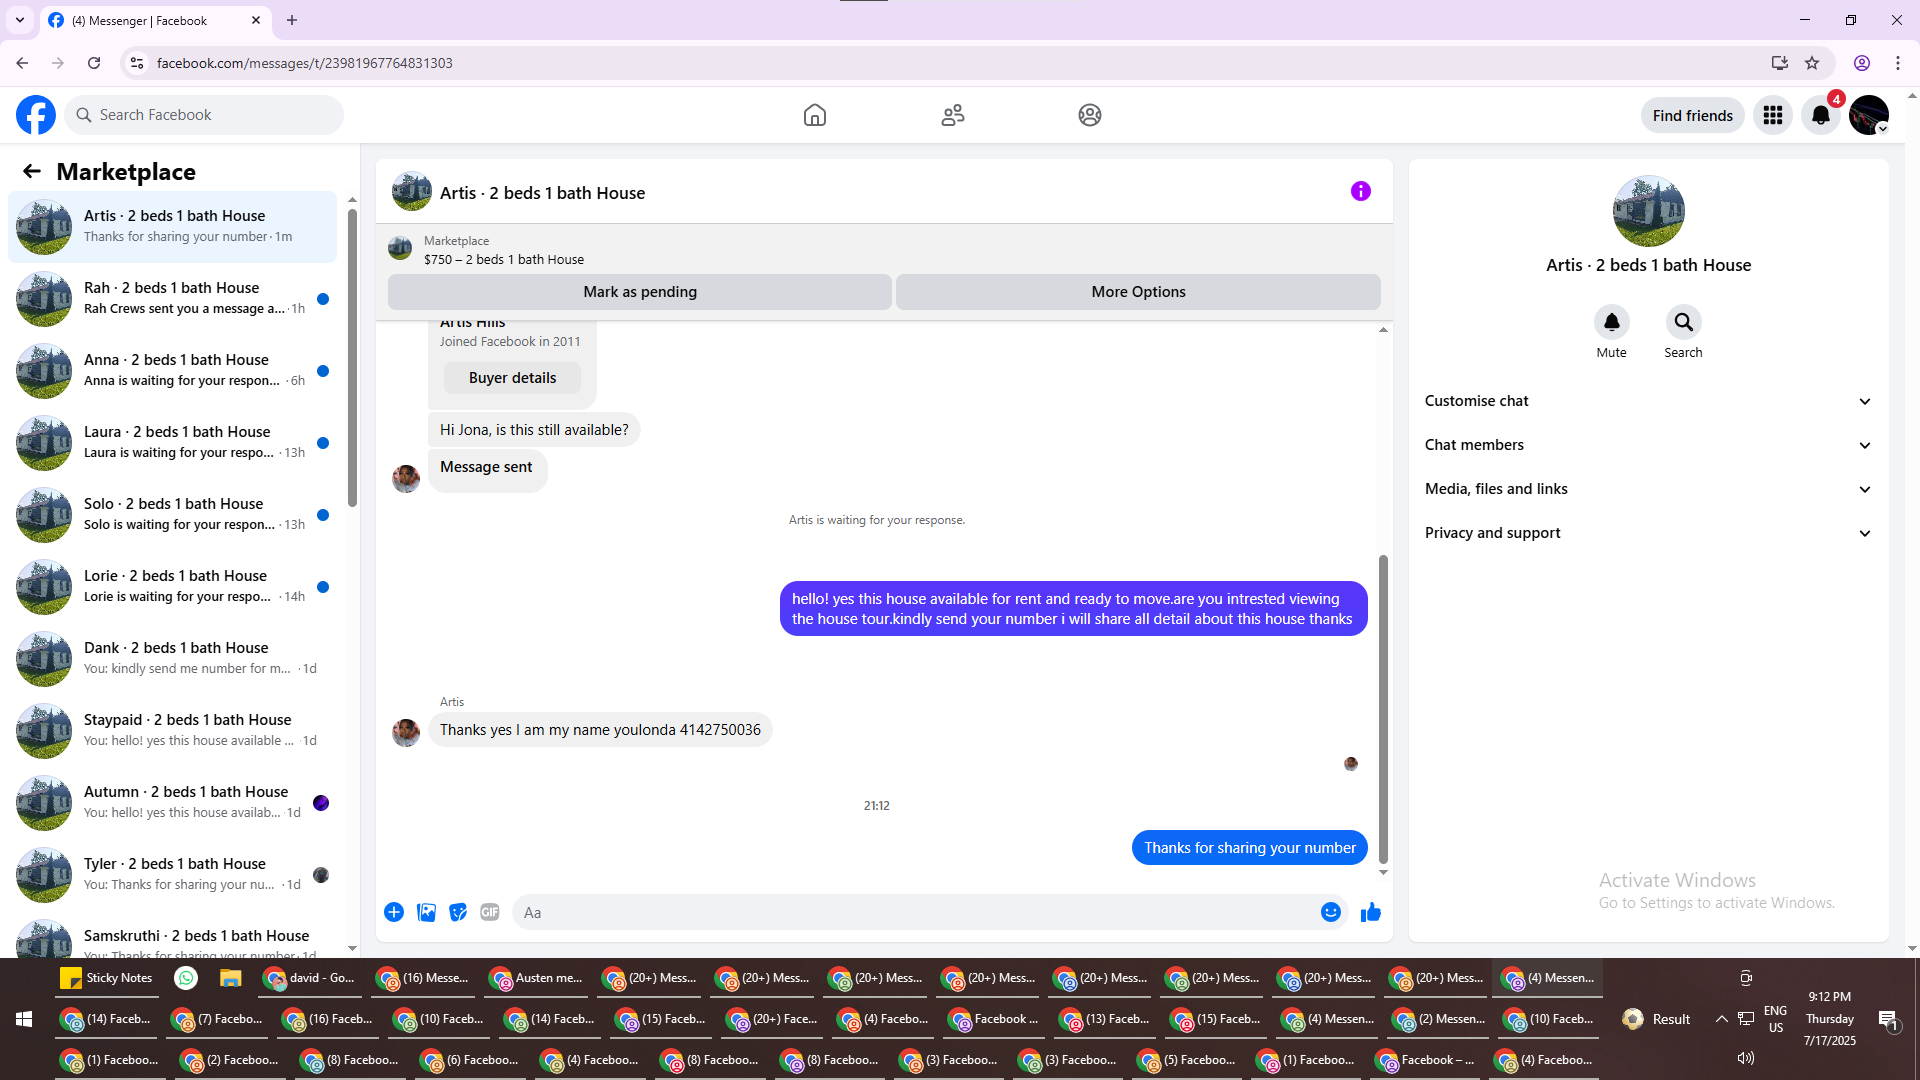Open the Friends icon in top navigation
Image resolution: width=1920 pixels, height=1080 pixels.
pyautogui.click(x=953, y=115)
